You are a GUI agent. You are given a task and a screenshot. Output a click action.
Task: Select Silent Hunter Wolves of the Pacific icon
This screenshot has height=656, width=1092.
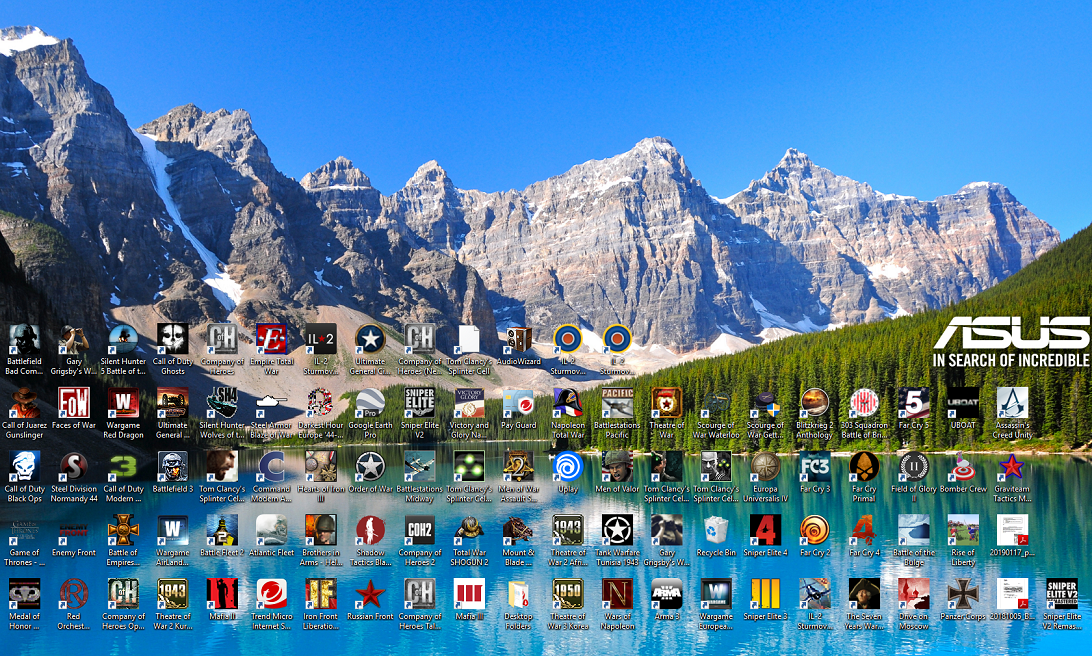tap(221, 403)
